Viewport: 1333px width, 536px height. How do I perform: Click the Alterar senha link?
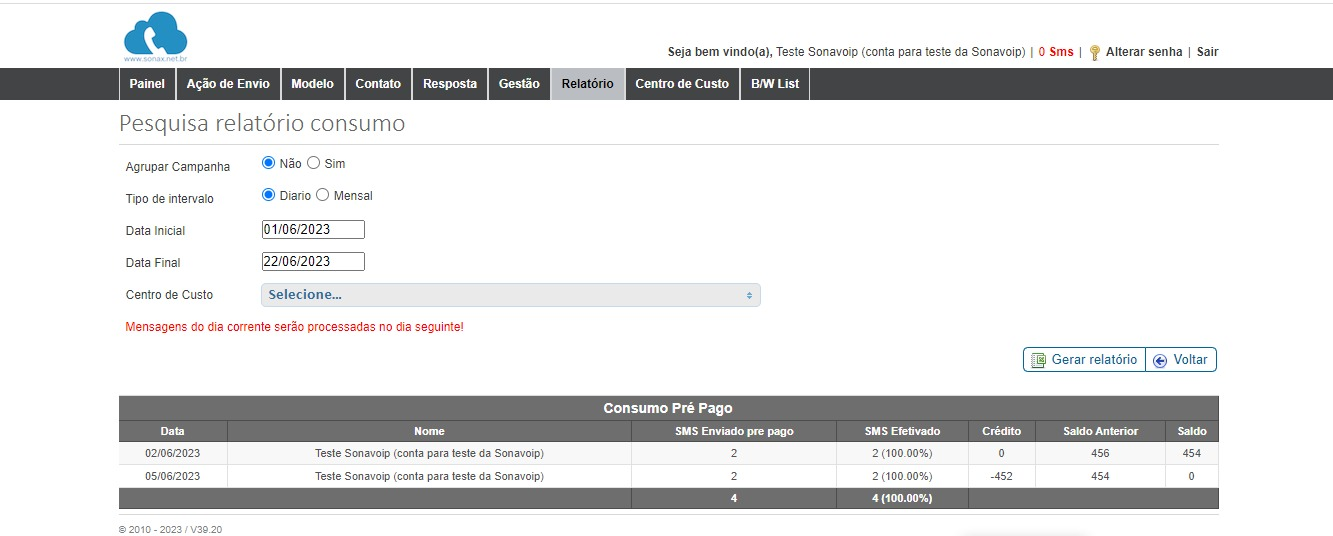pos(1144,52)
